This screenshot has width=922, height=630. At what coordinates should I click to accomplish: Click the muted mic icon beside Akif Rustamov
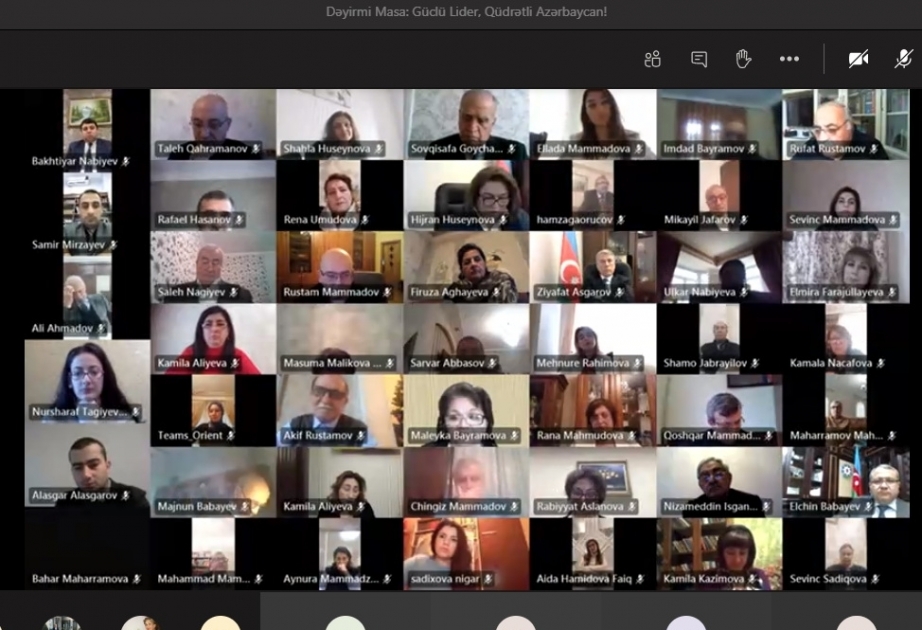[360, 436]
